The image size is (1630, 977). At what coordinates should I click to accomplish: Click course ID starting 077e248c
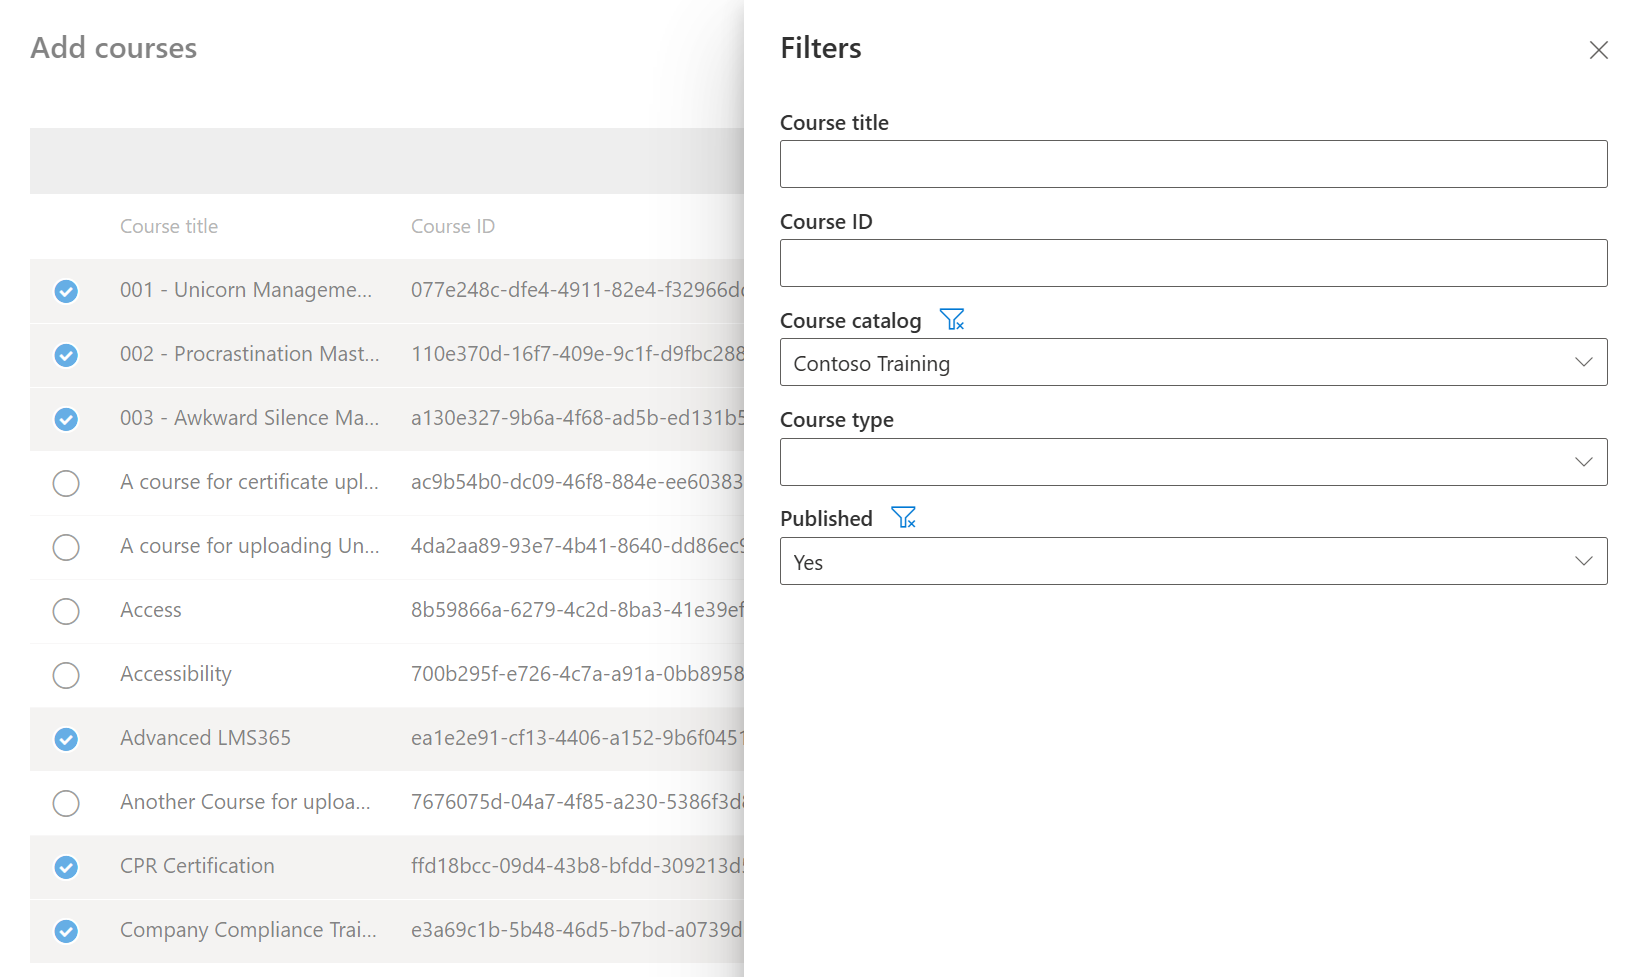tap(577, 290)
